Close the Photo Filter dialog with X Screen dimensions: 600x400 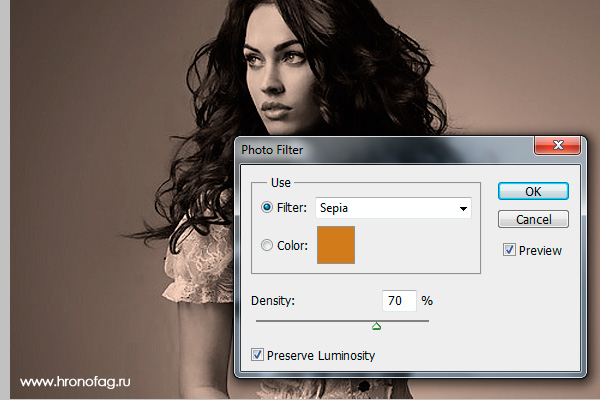point(558,145)
